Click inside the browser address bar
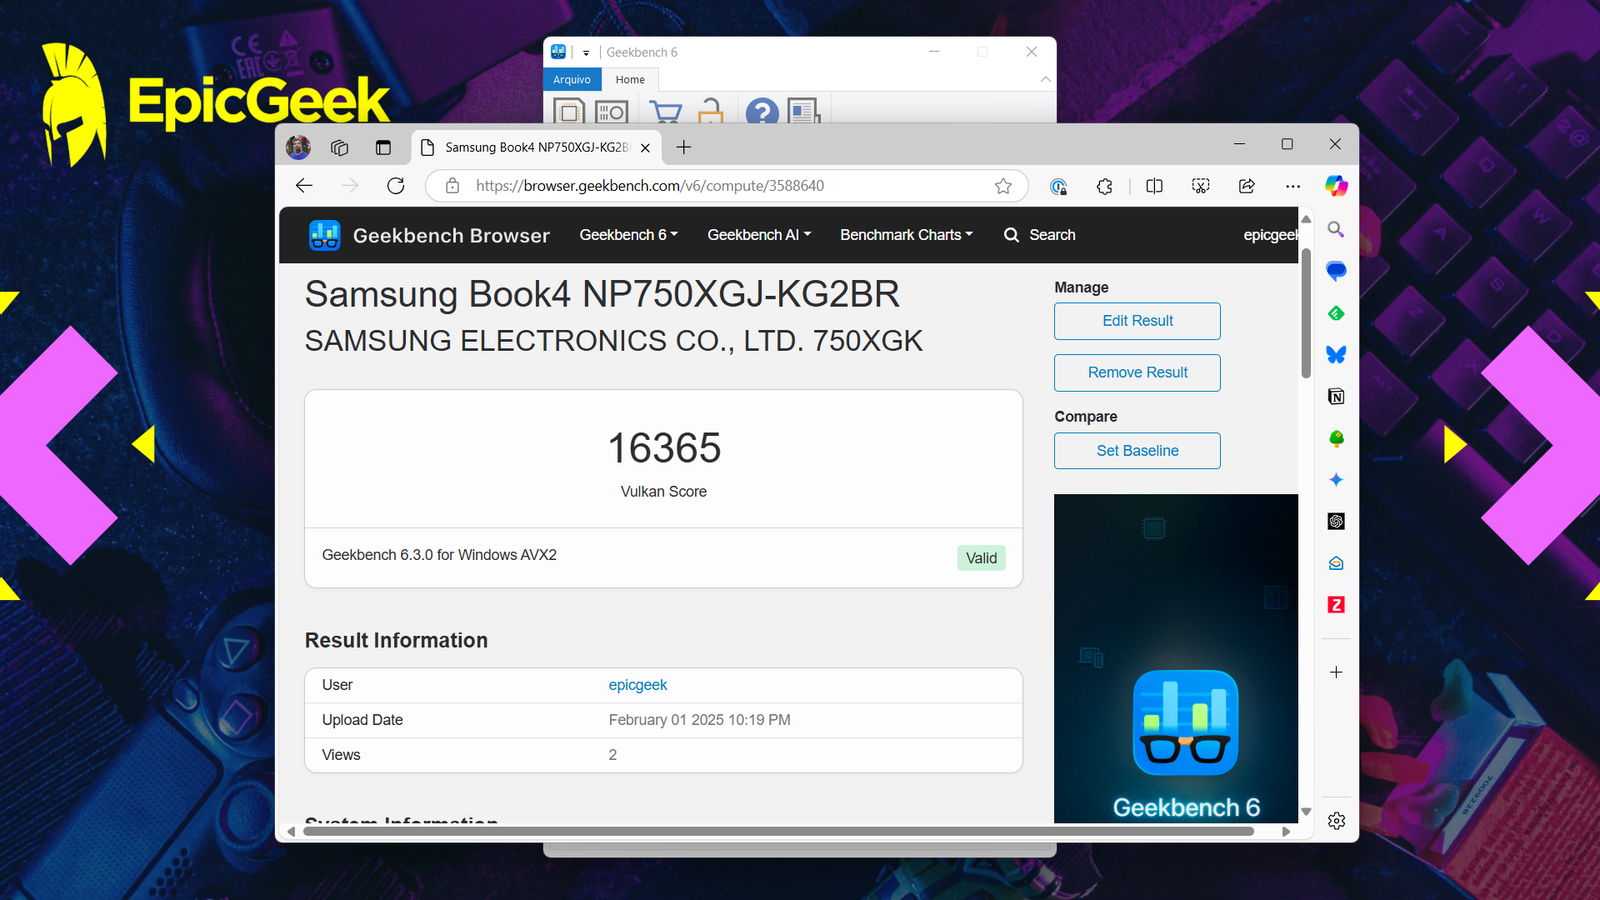The height and width of the screenshot is (900, 1600). (700, 186)
